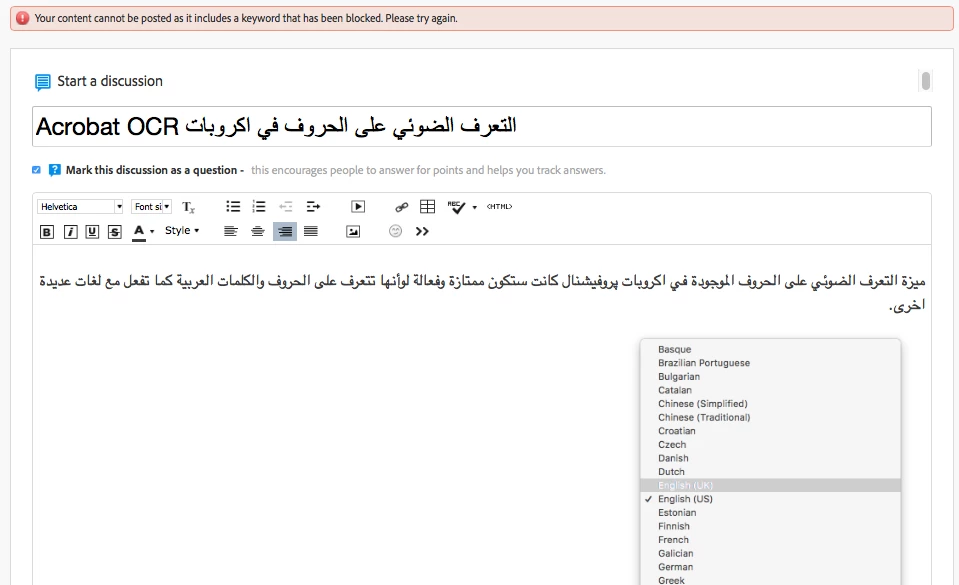Image resolution: width=959 pixels, height=585 pixels.
Task: Insert a bulleted list
Action: [233, 207]
